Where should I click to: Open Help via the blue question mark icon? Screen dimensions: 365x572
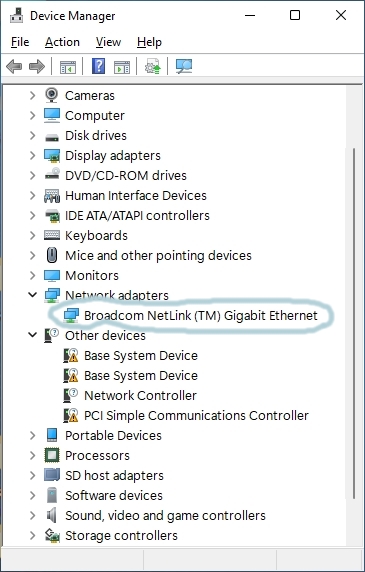[98, 66]
